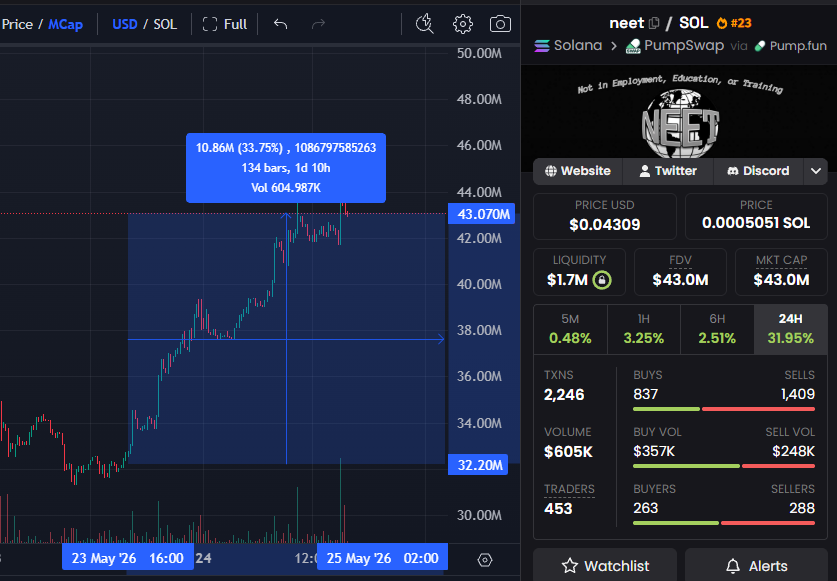837x581 pixels.
Task: Select SOL as chart currency
Action: coord(165,25)
